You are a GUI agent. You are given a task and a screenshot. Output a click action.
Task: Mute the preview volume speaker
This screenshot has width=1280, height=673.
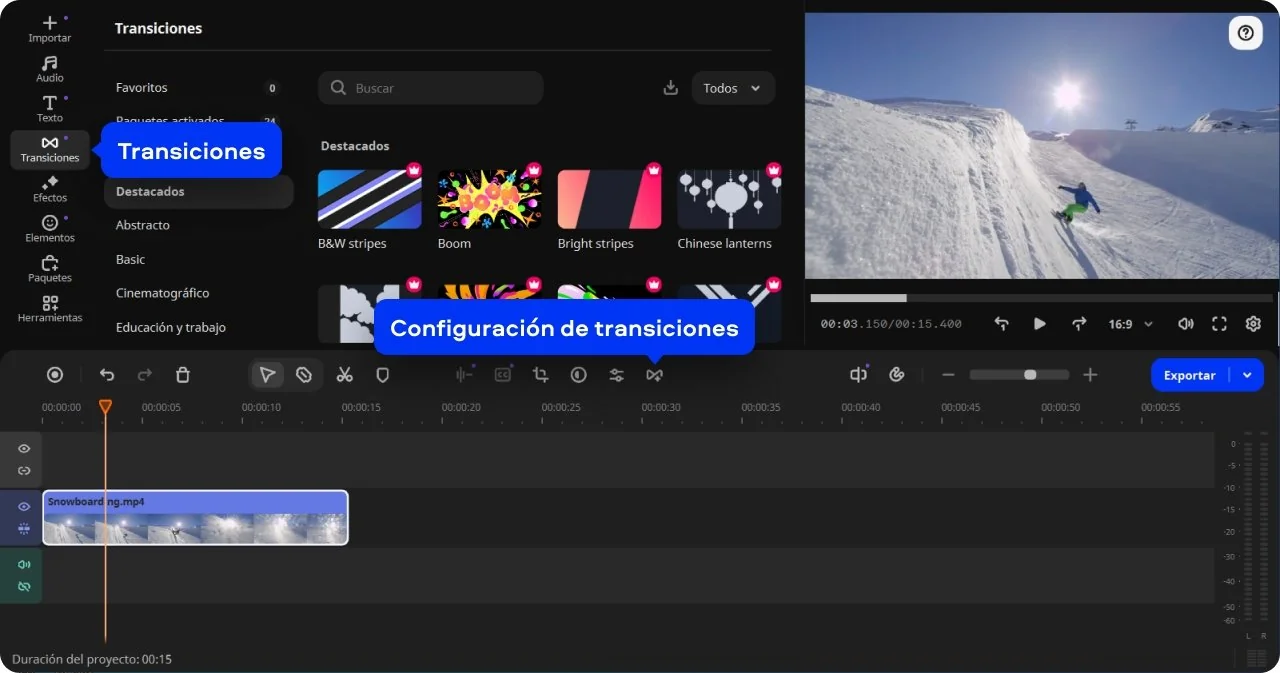[1185, 324]
